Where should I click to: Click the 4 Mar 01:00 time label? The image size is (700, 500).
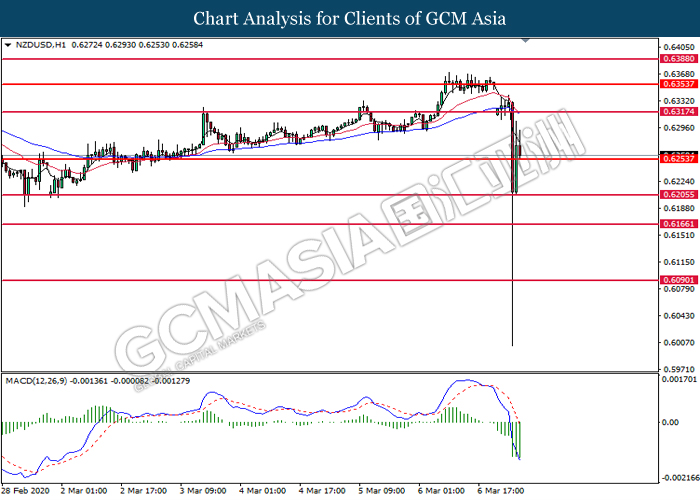tap(262, 491)
